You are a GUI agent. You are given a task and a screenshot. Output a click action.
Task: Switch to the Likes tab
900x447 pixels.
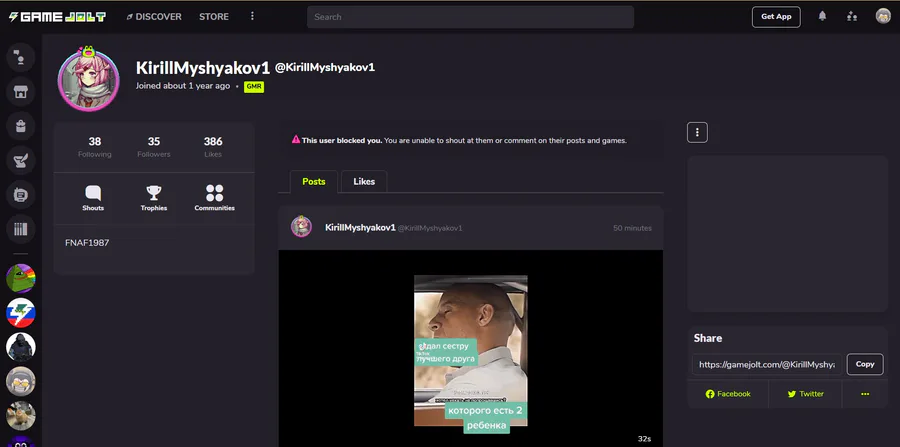364,181
